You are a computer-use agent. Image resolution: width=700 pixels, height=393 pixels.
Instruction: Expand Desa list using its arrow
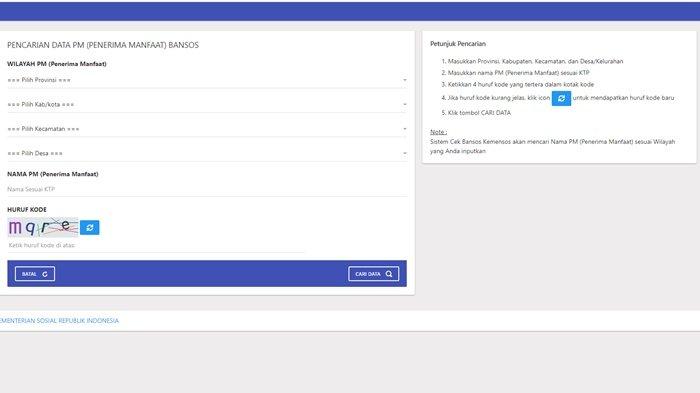(x=404, y=153)
